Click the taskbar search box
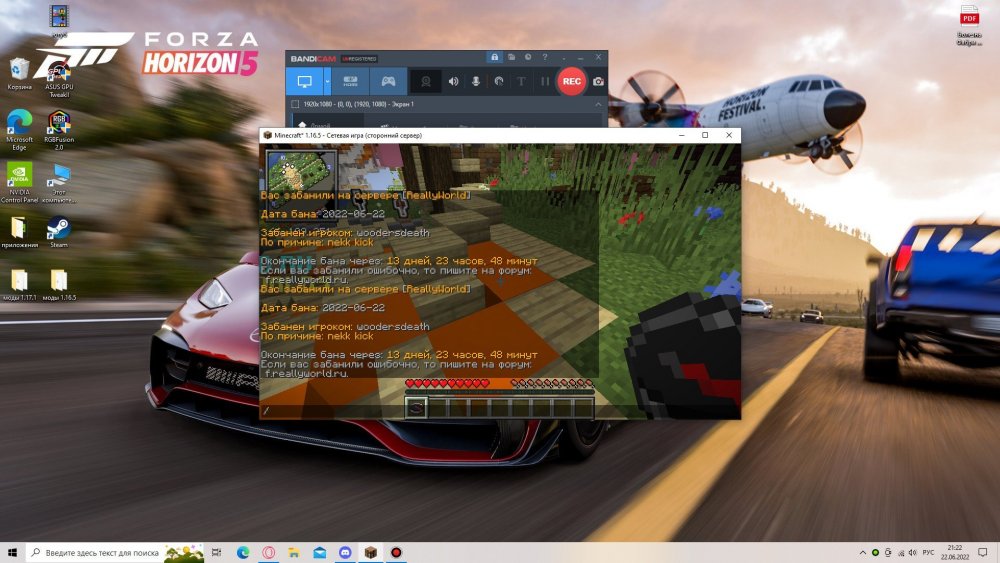 pyautogui.click(x=115, y=552)
